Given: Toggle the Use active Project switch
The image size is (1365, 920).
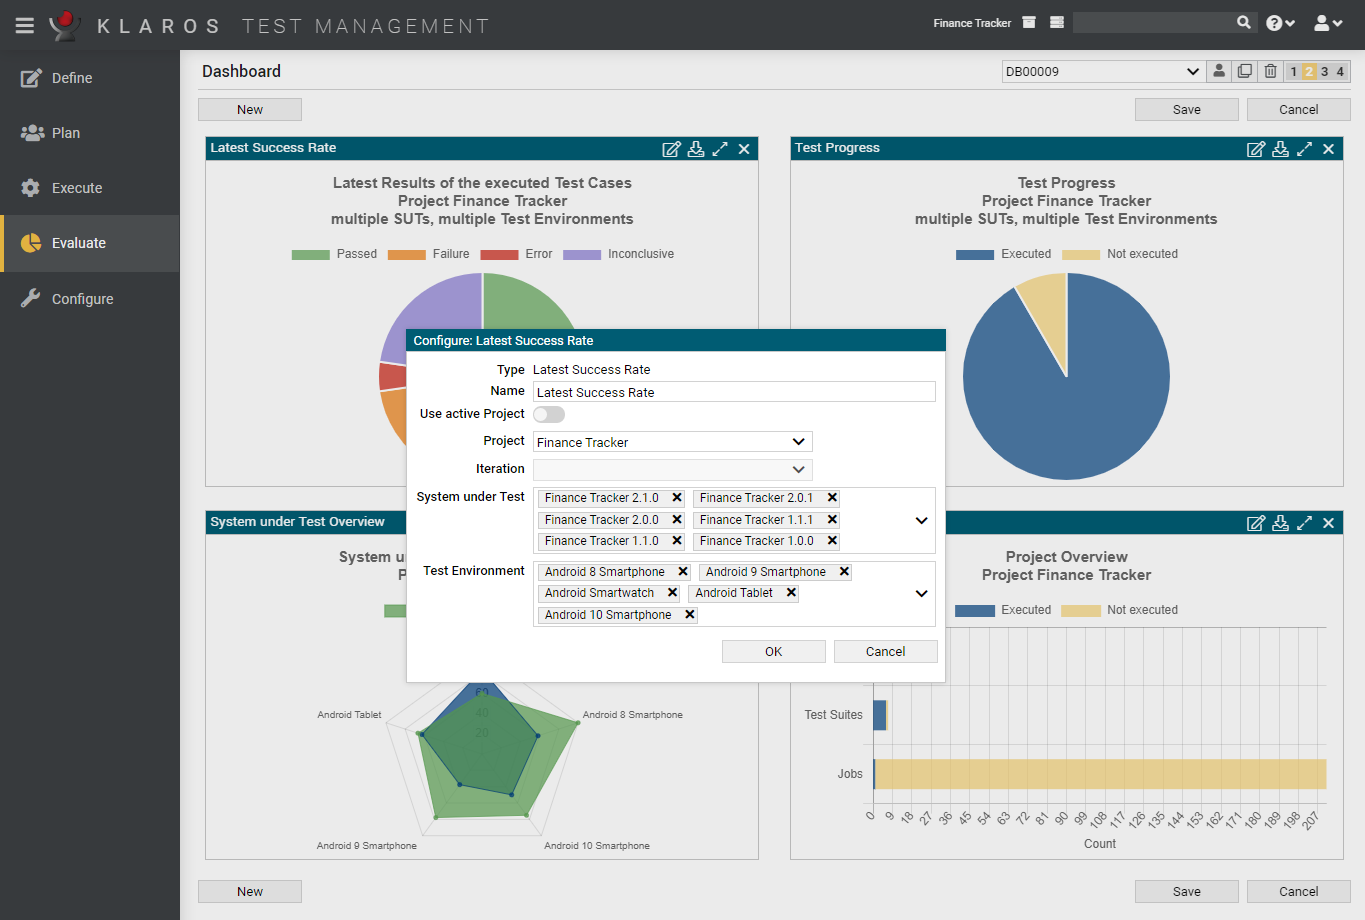Looking at the screenshot, I should [548, 414].
